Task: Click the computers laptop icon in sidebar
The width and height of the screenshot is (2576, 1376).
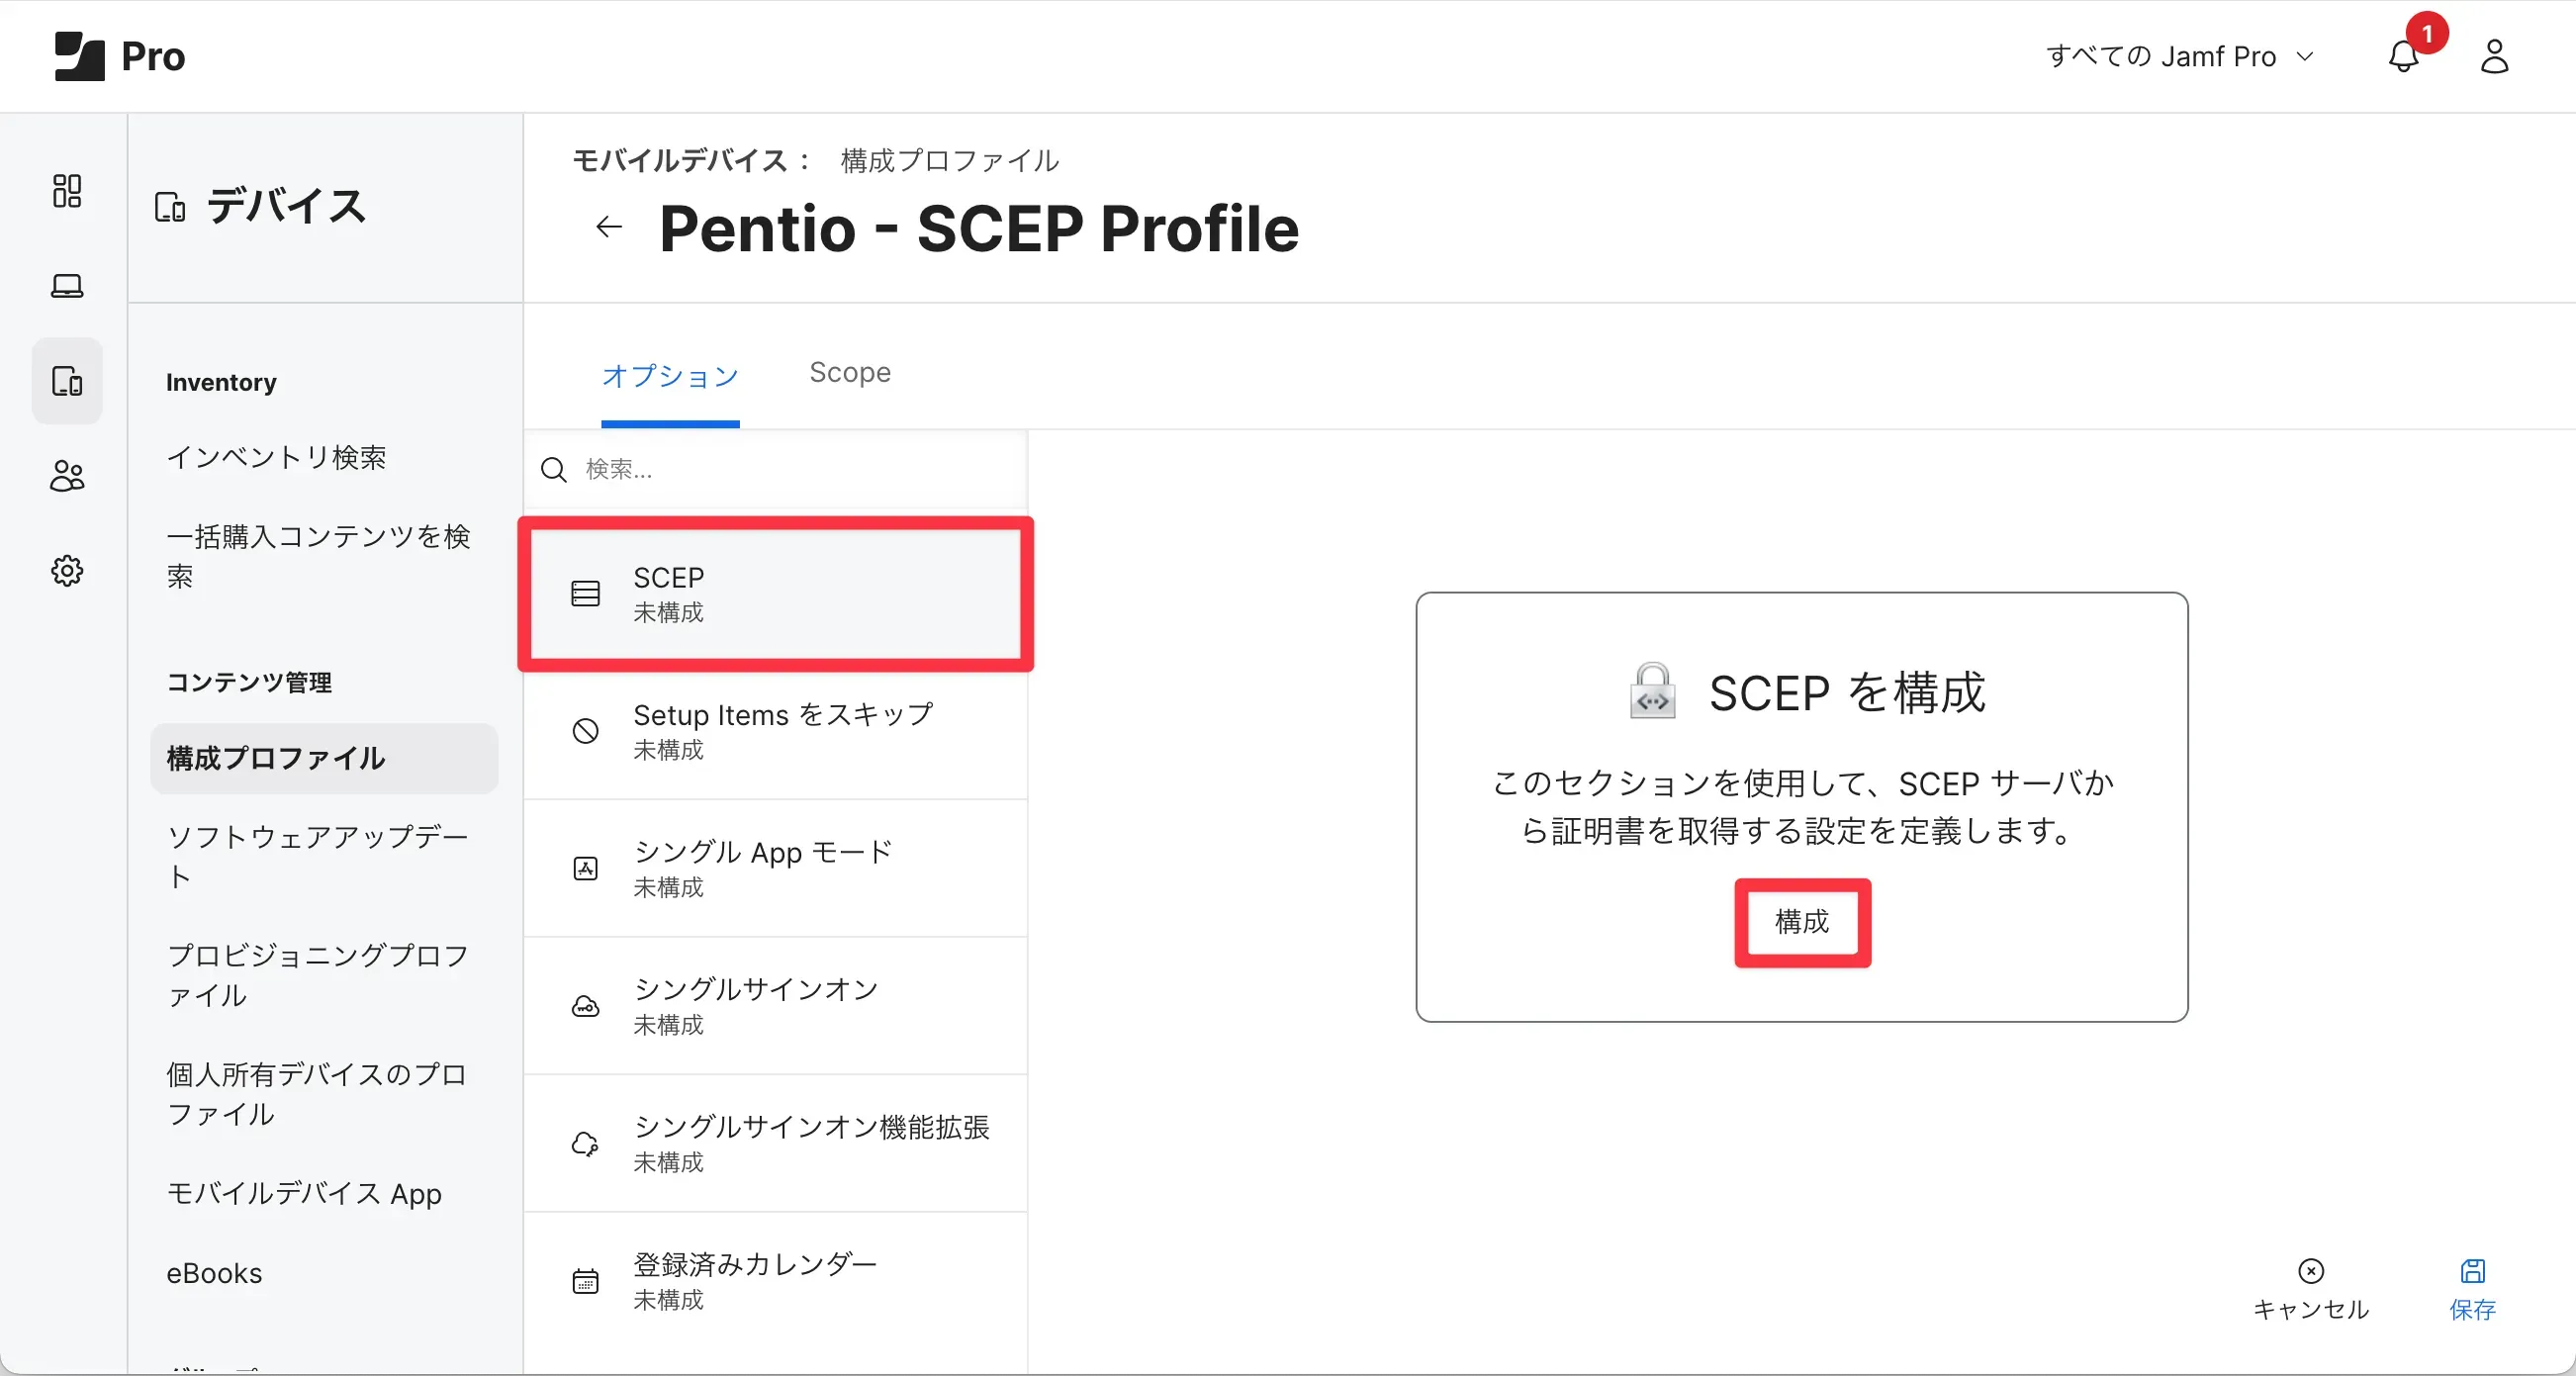Action: click(67, 286)
